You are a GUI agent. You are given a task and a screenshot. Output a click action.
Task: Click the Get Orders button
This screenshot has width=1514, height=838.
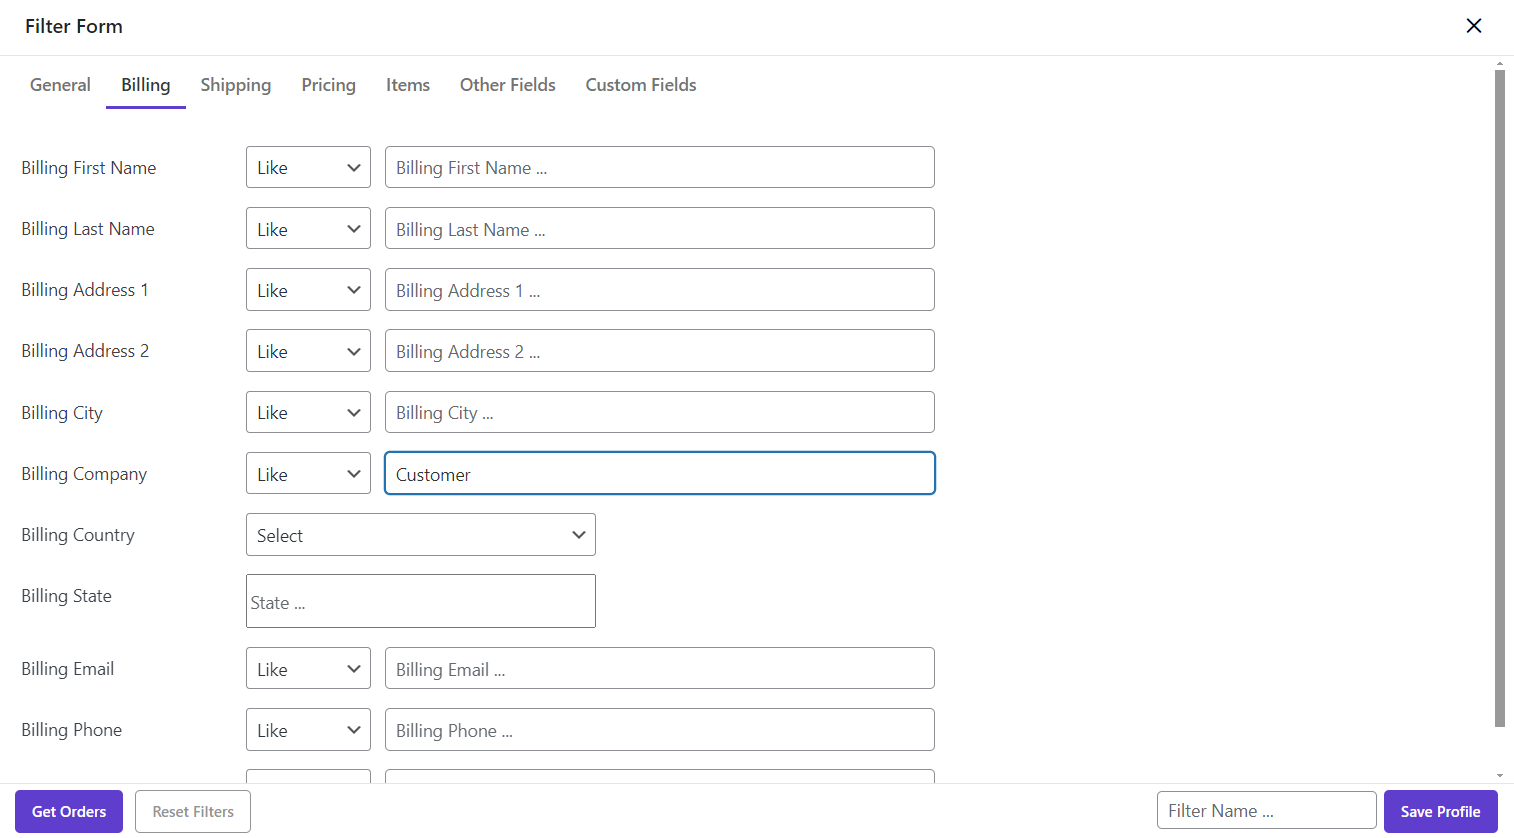[x=69, y=811]
